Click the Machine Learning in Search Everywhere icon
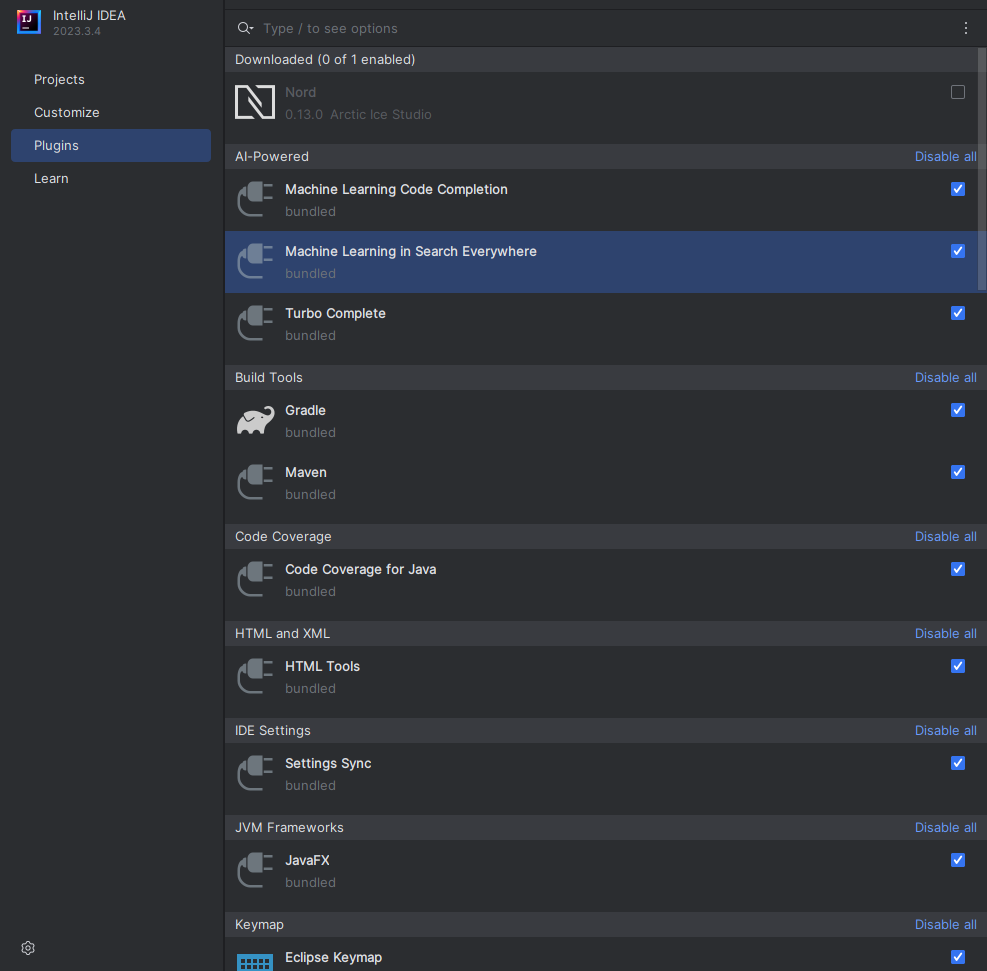The image size is (987, 971). coord(255,261)
